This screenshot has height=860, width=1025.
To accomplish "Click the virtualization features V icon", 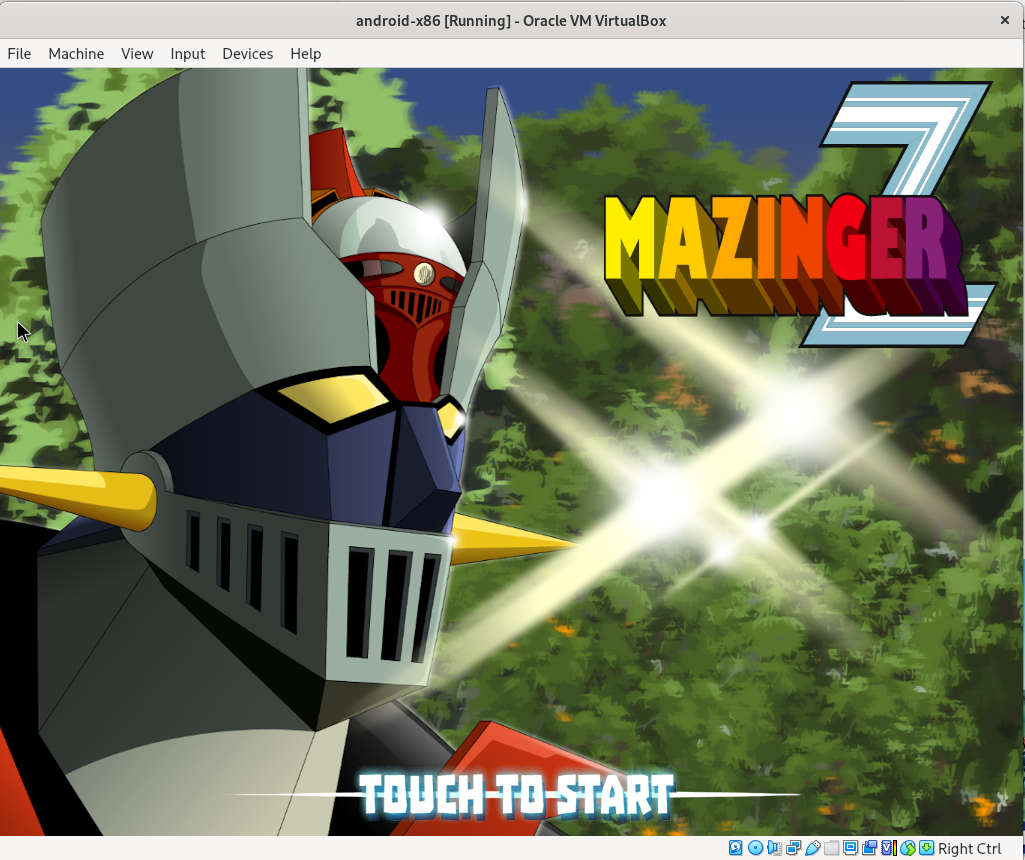I will click(x=888, y=848).
